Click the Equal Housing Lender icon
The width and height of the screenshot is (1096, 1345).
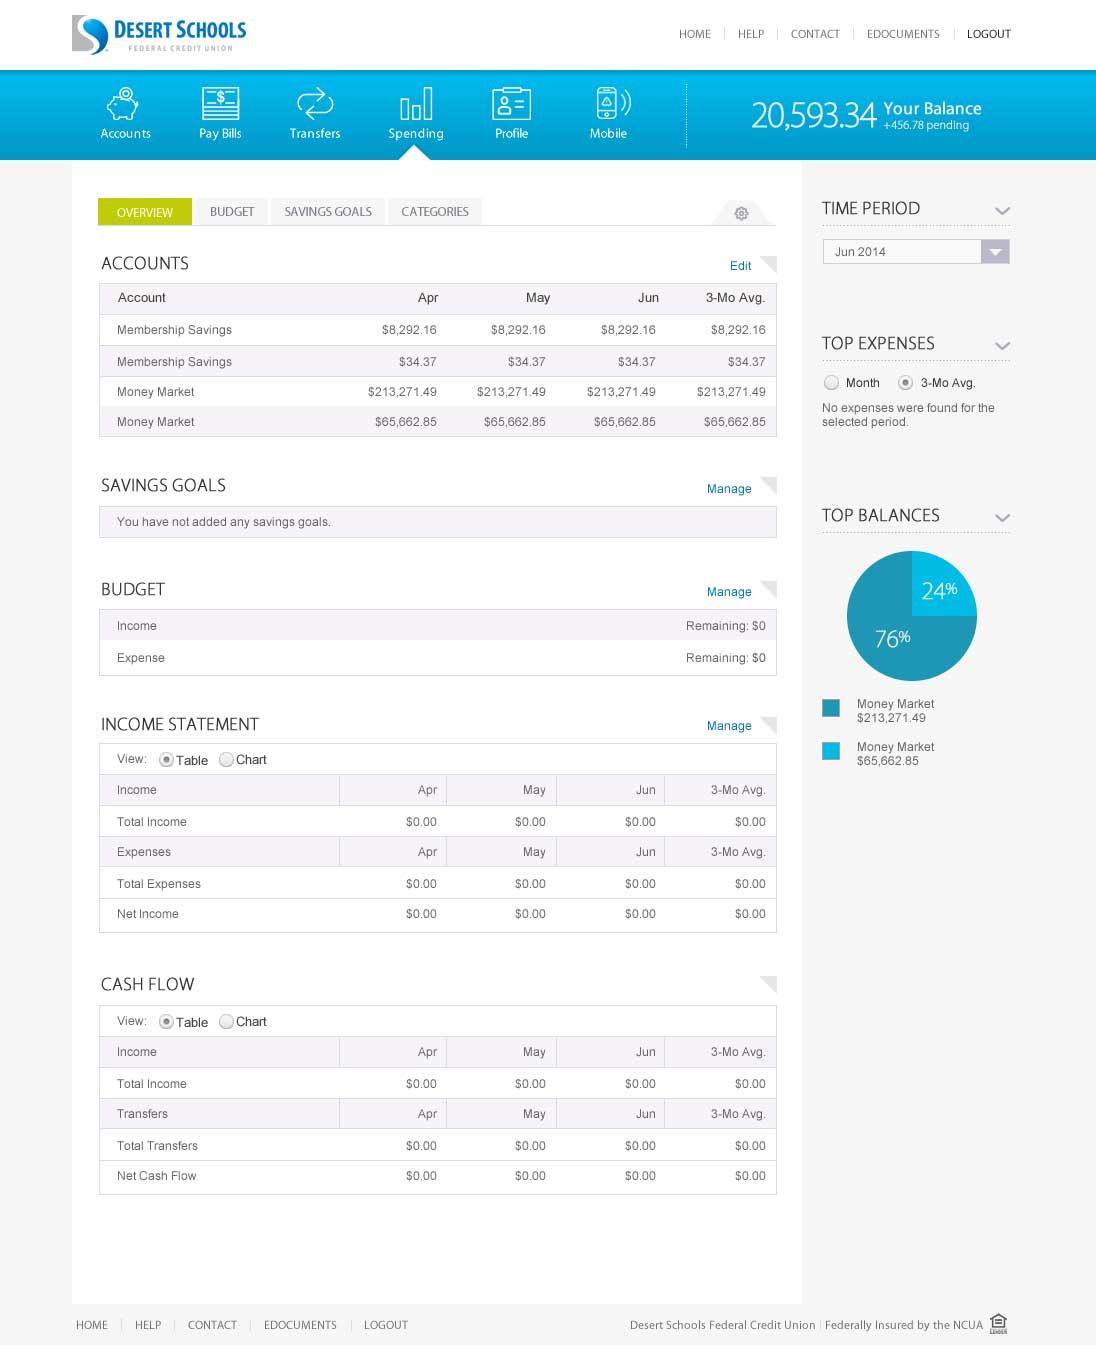pyautogui.click(x=998, y=1323)
